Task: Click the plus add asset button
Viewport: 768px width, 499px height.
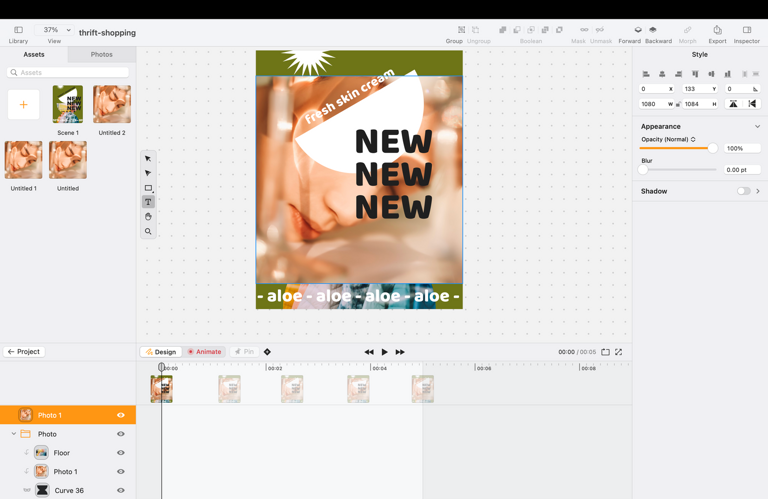Action: pyautogui.click(x=24, y=104)
